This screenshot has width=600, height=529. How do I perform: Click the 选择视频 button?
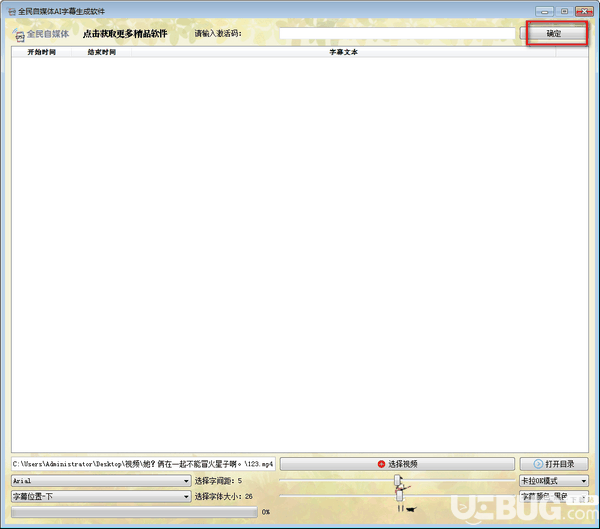pyautogui.click(x=397, y=464)
